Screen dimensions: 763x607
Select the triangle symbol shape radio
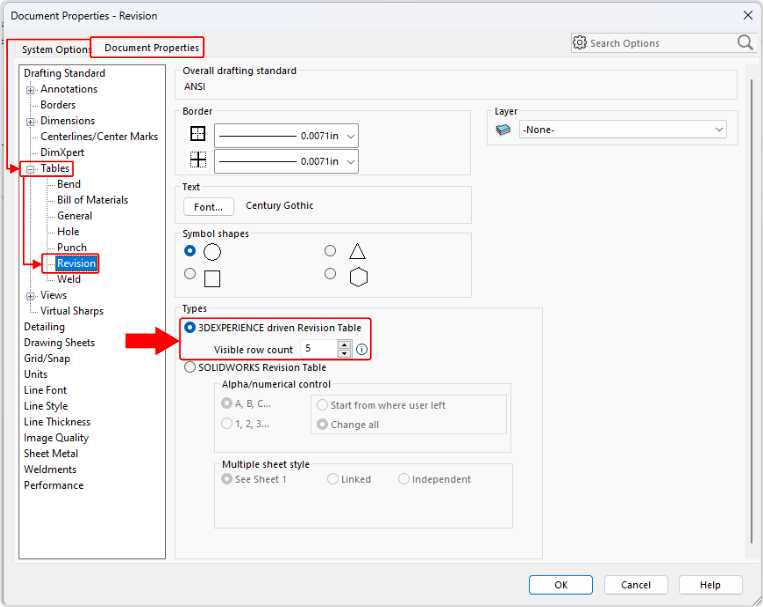[x=330, y=251]
